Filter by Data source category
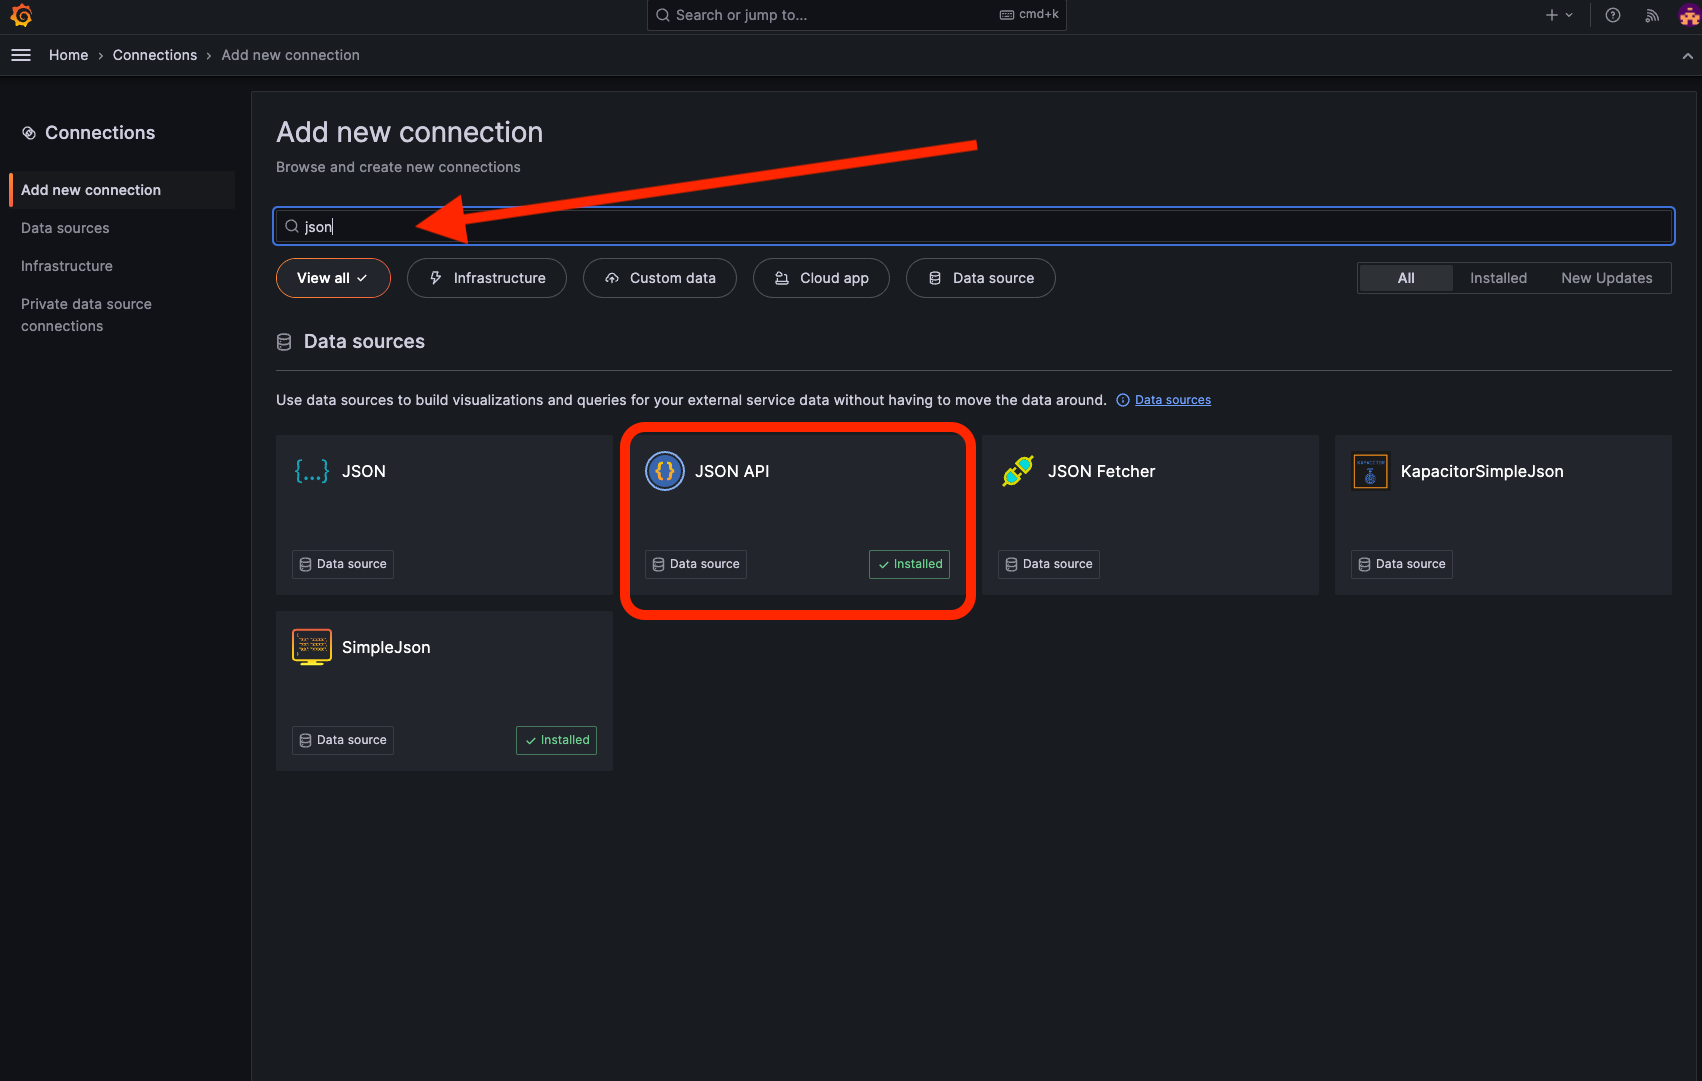Image resolution: width=1702 pixels, height=1081 pixels. pos(981,278)
